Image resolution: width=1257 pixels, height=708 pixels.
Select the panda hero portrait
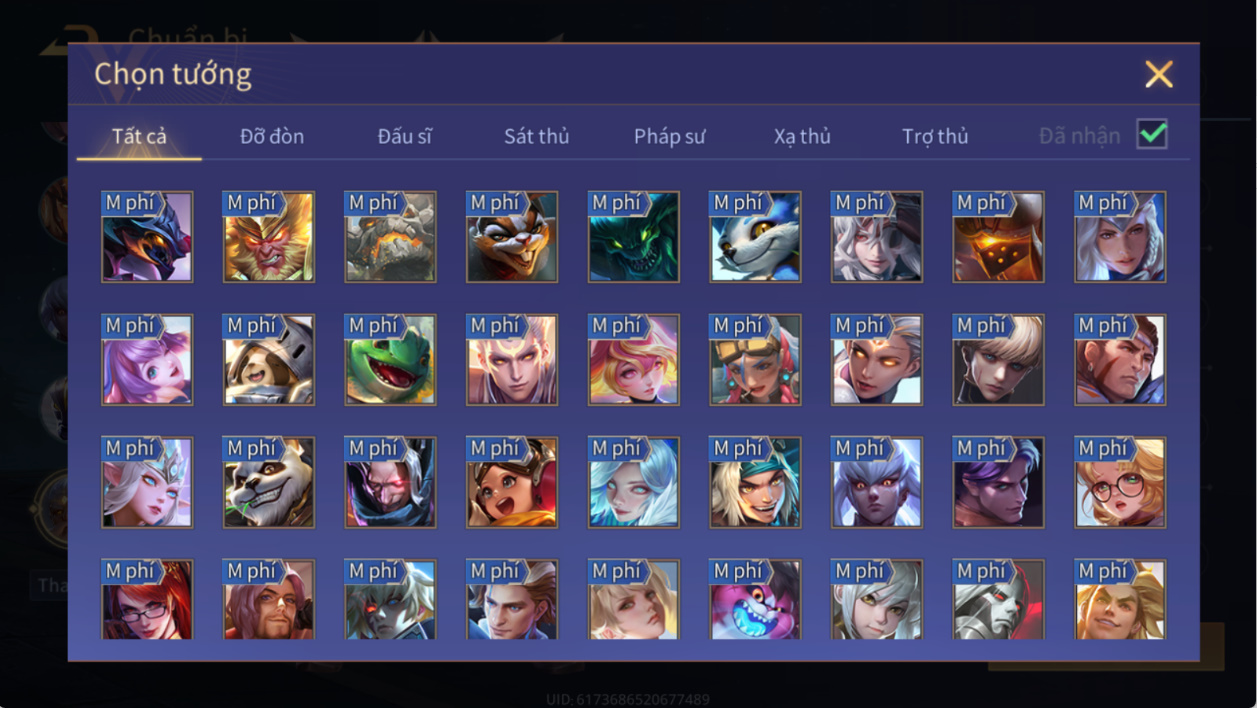coord(268,482)
